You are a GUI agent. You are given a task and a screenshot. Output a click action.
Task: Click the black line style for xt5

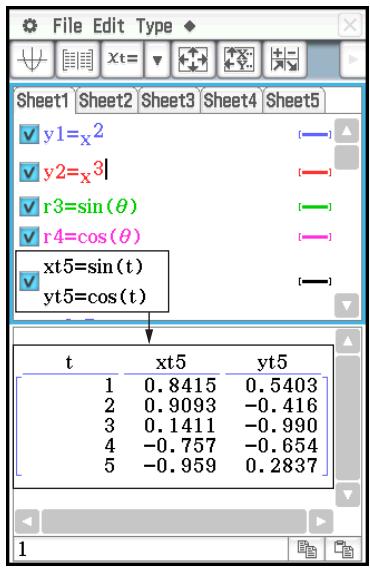(x=315, y=281)
